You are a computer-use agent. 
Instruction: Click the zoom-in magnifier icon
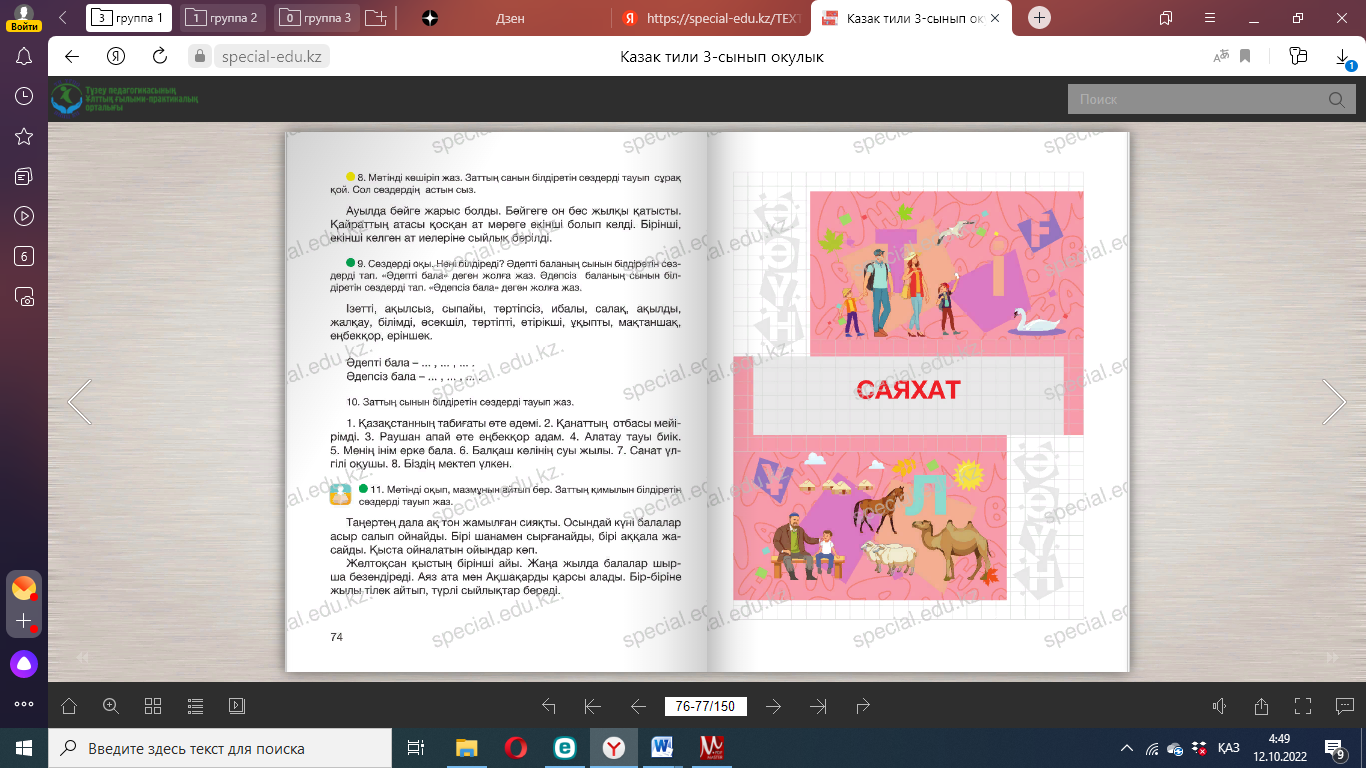pos(111,706)
